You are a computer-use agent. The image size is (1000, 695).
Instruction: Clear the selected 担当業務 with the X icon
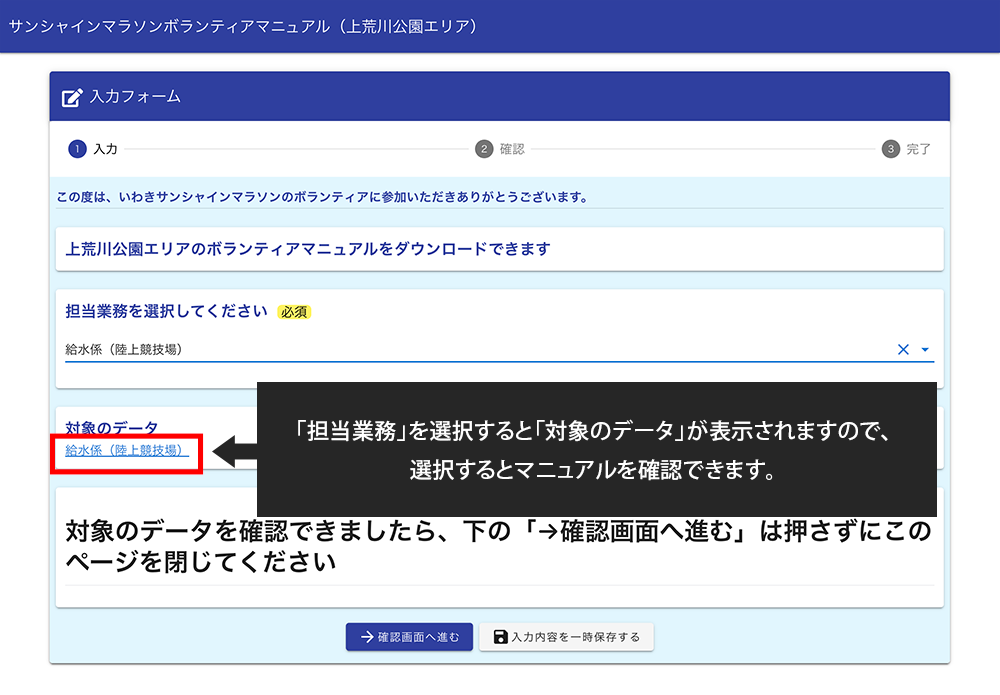[903, 349]
